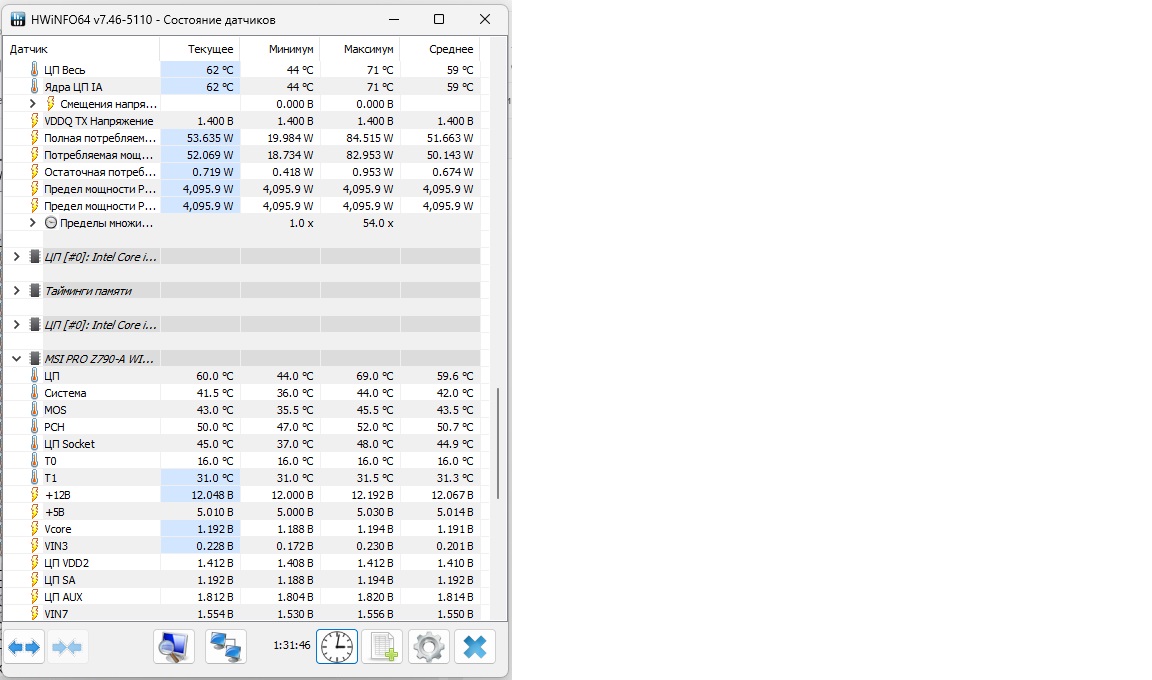The width and height of the screenshot is (1152, 680).
Task: Click lightning icon beside ЦП AUX row
Action: (x=35, y=597)
